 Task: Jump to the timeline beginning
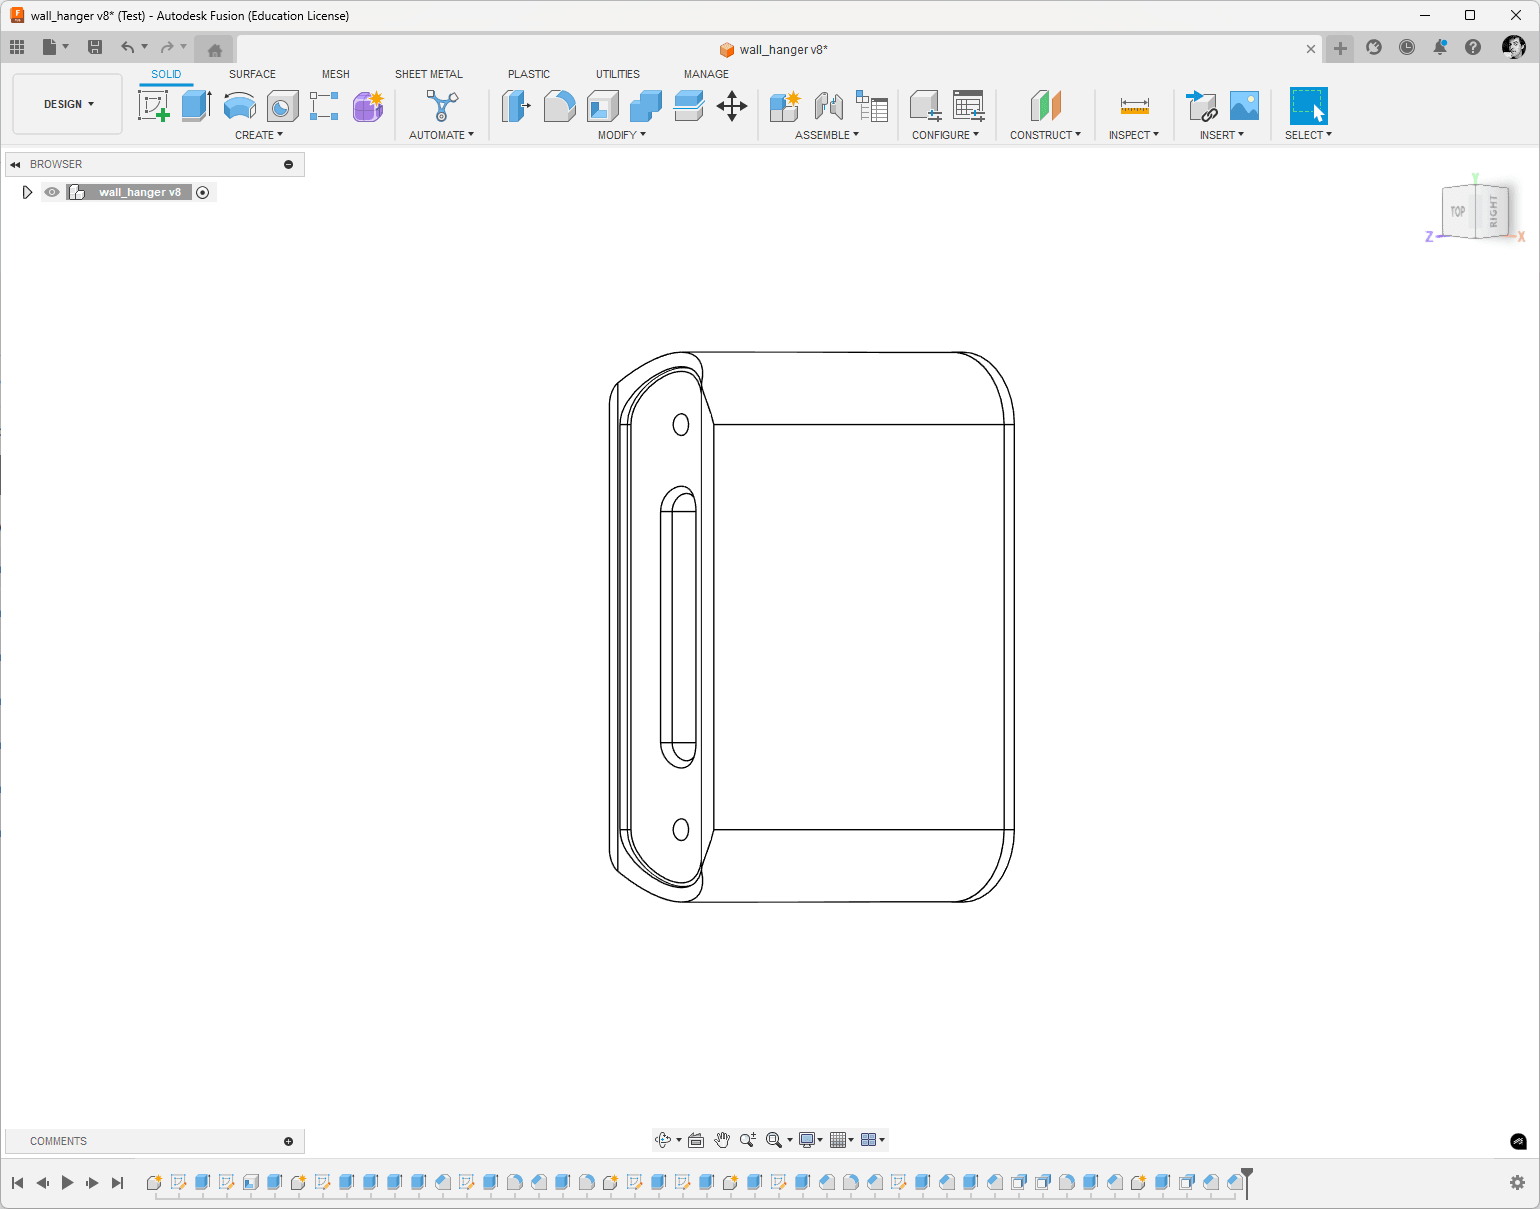click(17, 1183)
